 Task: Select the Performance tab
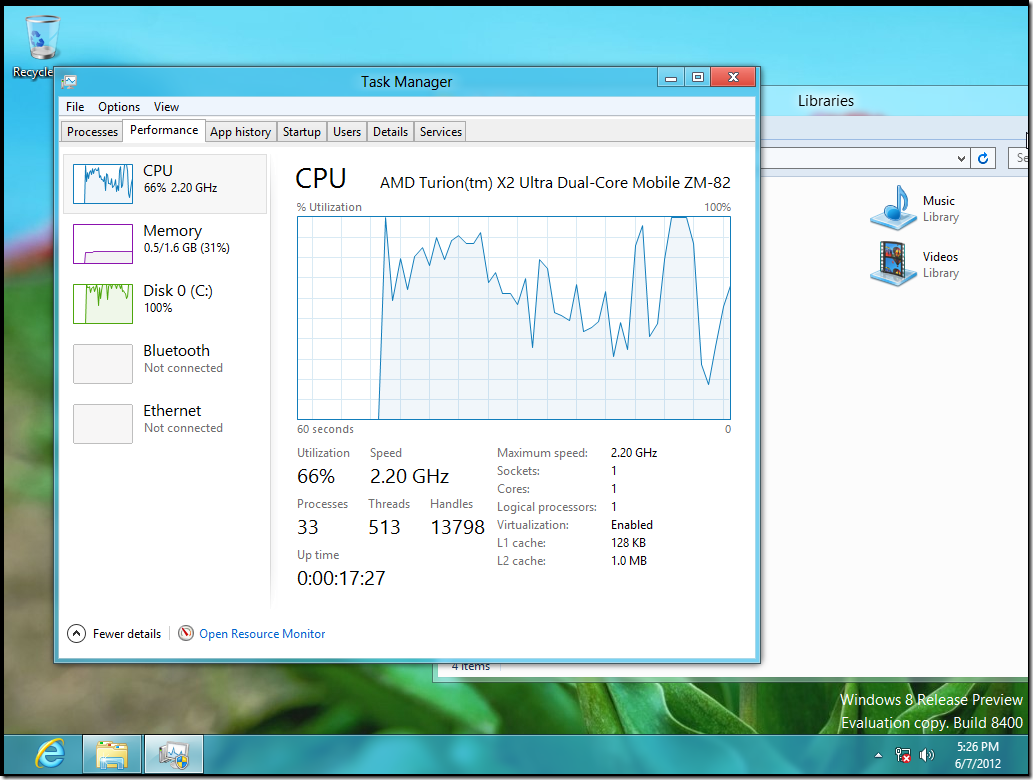pos(164,130)
